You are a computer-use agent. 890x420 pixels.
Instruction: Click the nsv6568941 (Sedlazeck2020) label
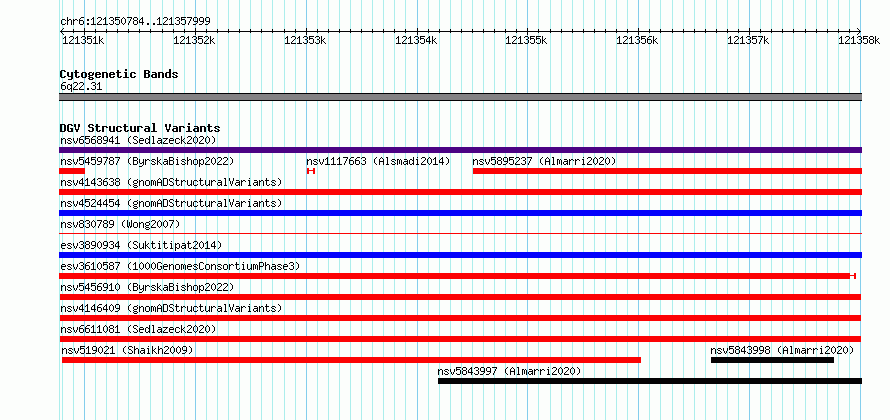(138, 140)
